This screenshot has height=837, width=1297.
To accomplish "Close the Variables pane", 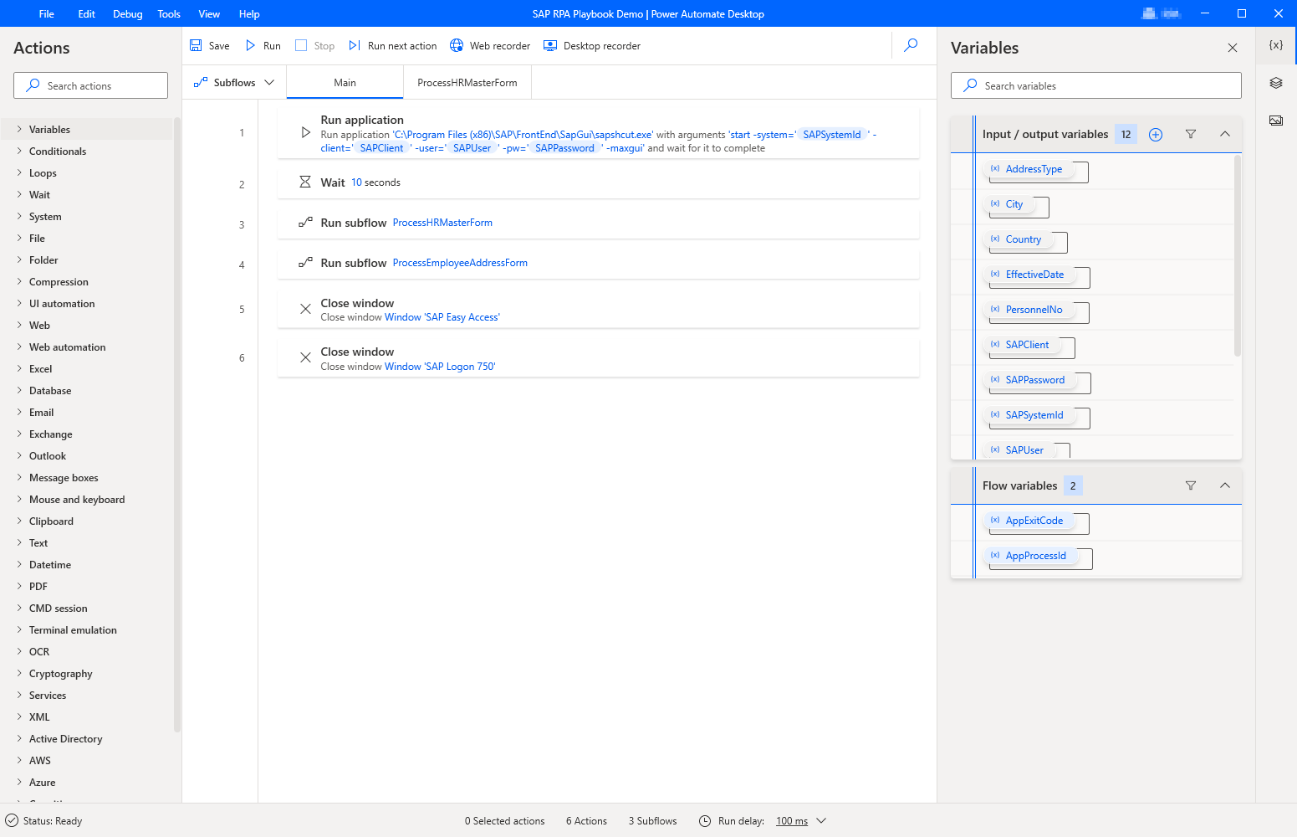I will pos(1232,47).
